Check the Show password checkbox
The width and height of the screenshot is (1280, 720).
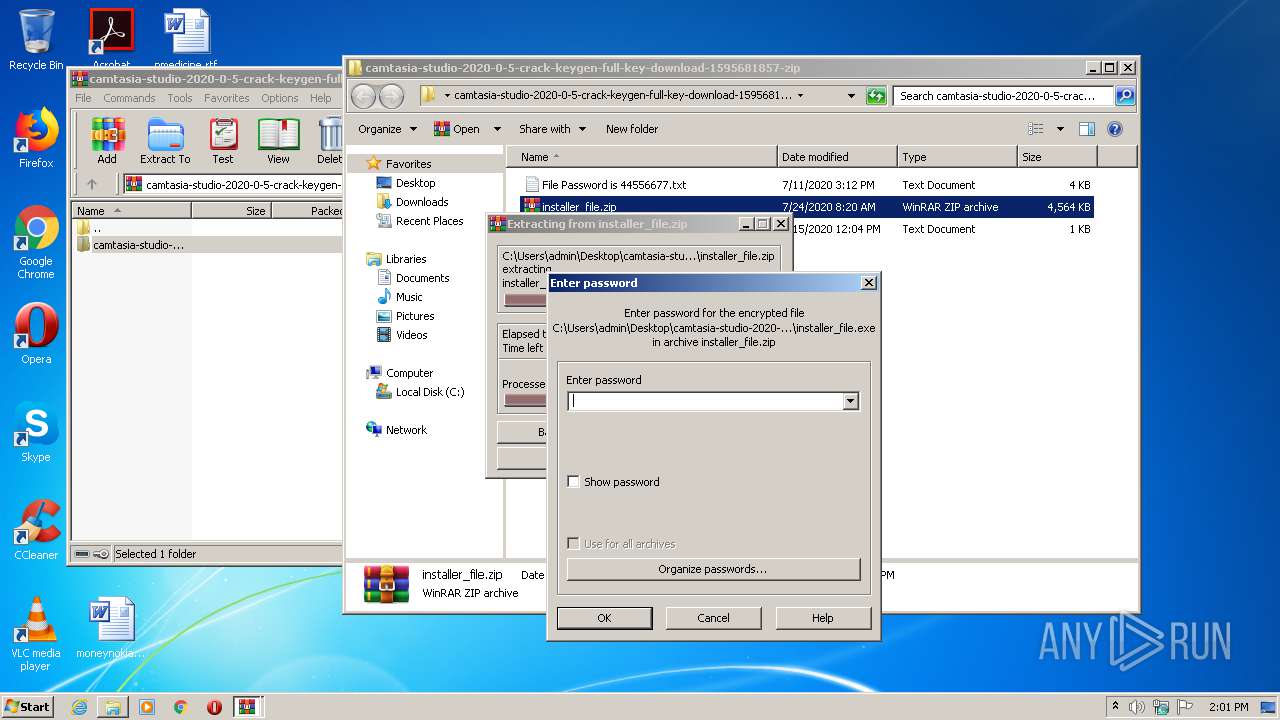point(573,482)
